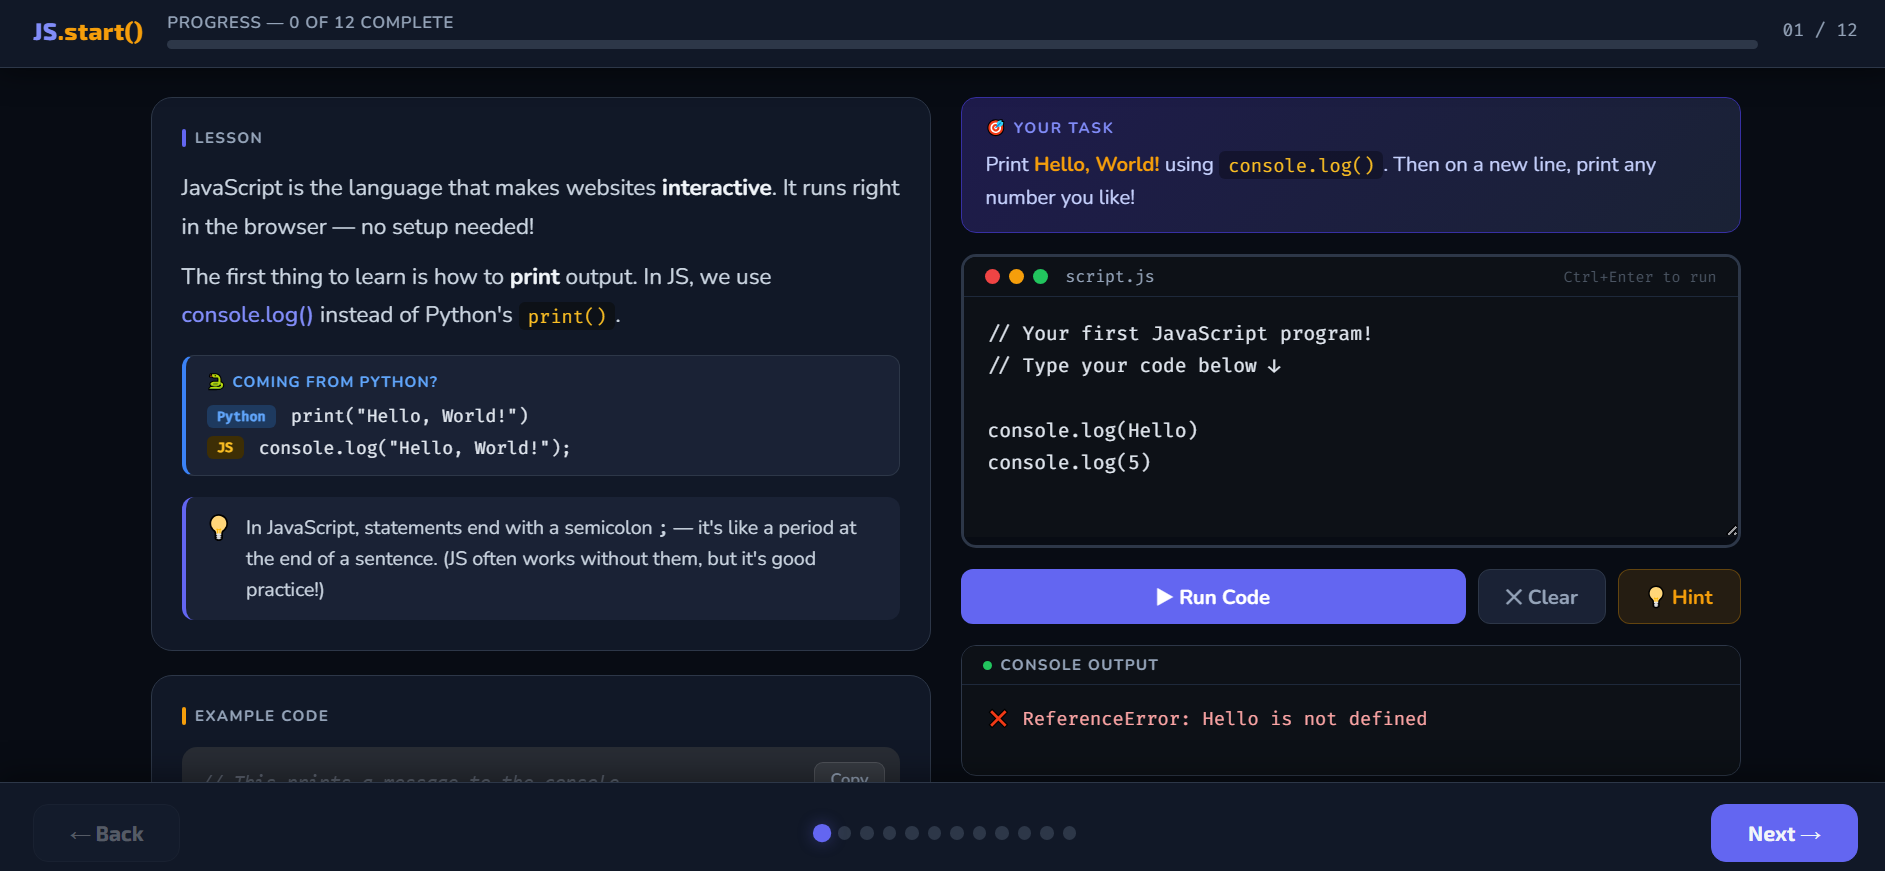Click the green dot in editor titlebar
Screen dimensions: 1885x871
pyautogui.click(x=1040, y=277)
